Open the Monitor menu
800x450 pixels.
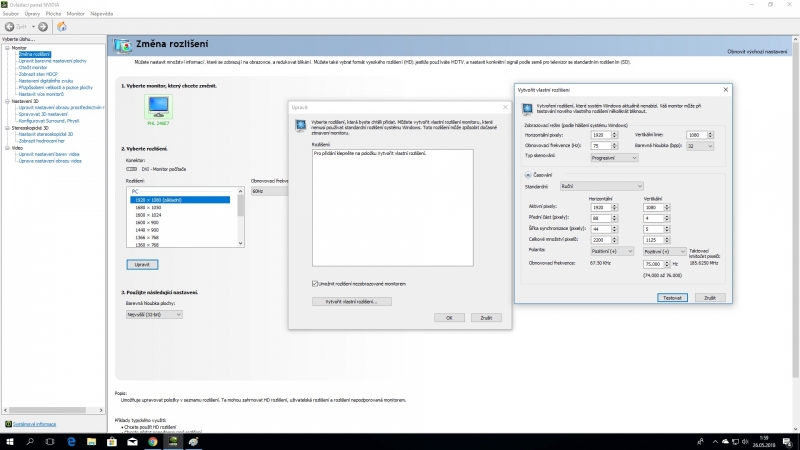pos(76,14)
